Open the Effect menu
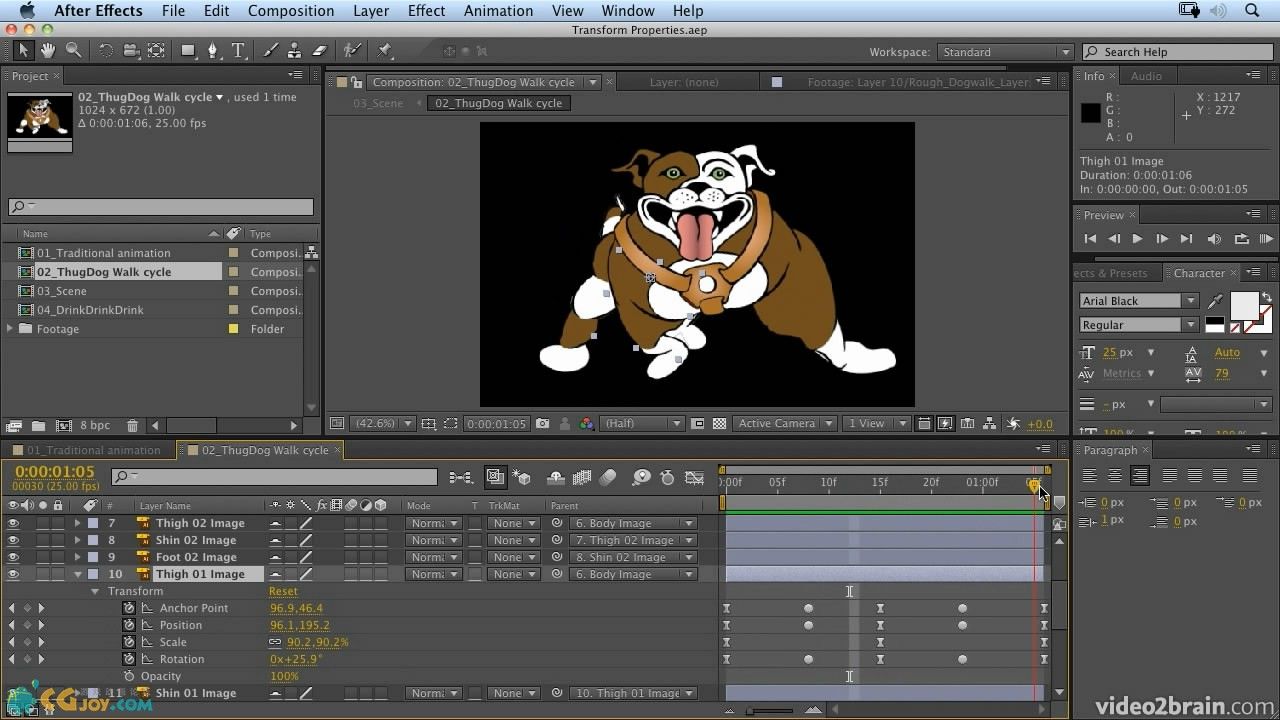1280x720 pixels. (427, 11)
